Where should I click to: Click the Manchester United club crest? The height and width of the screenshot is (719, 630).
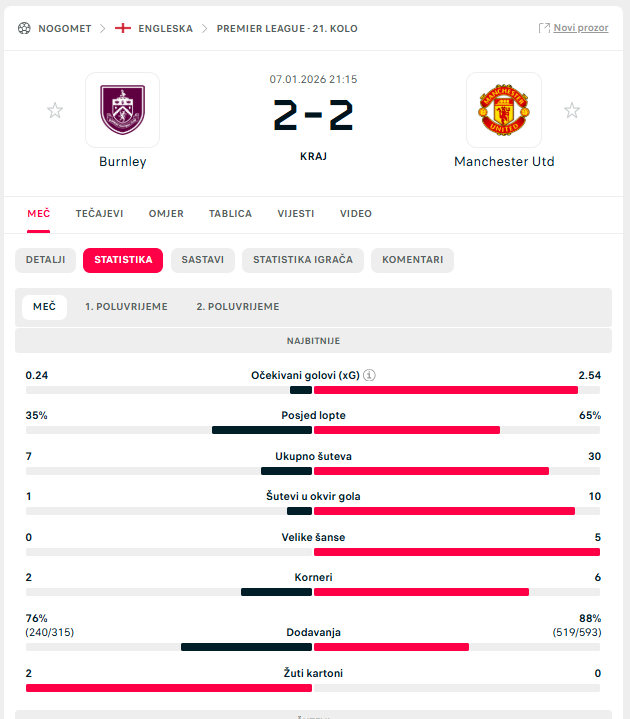(x=504, y=110)
